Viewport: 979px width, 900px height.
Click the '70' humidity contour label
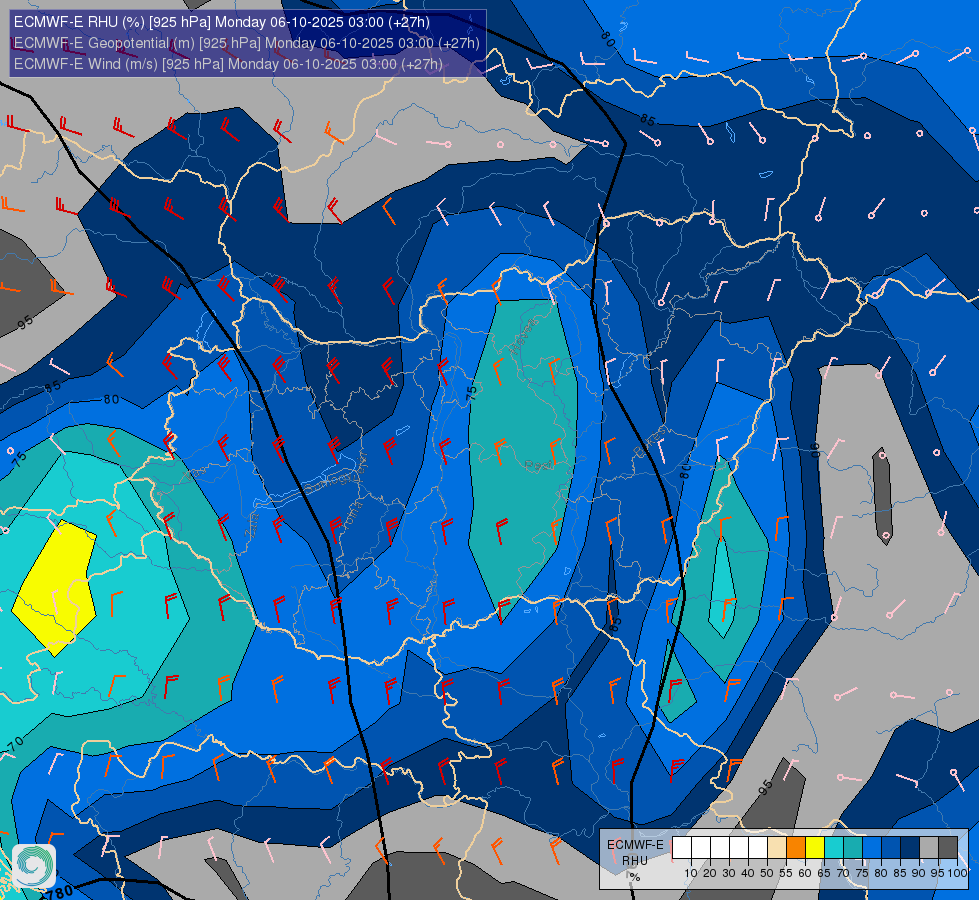pos(16,744)
